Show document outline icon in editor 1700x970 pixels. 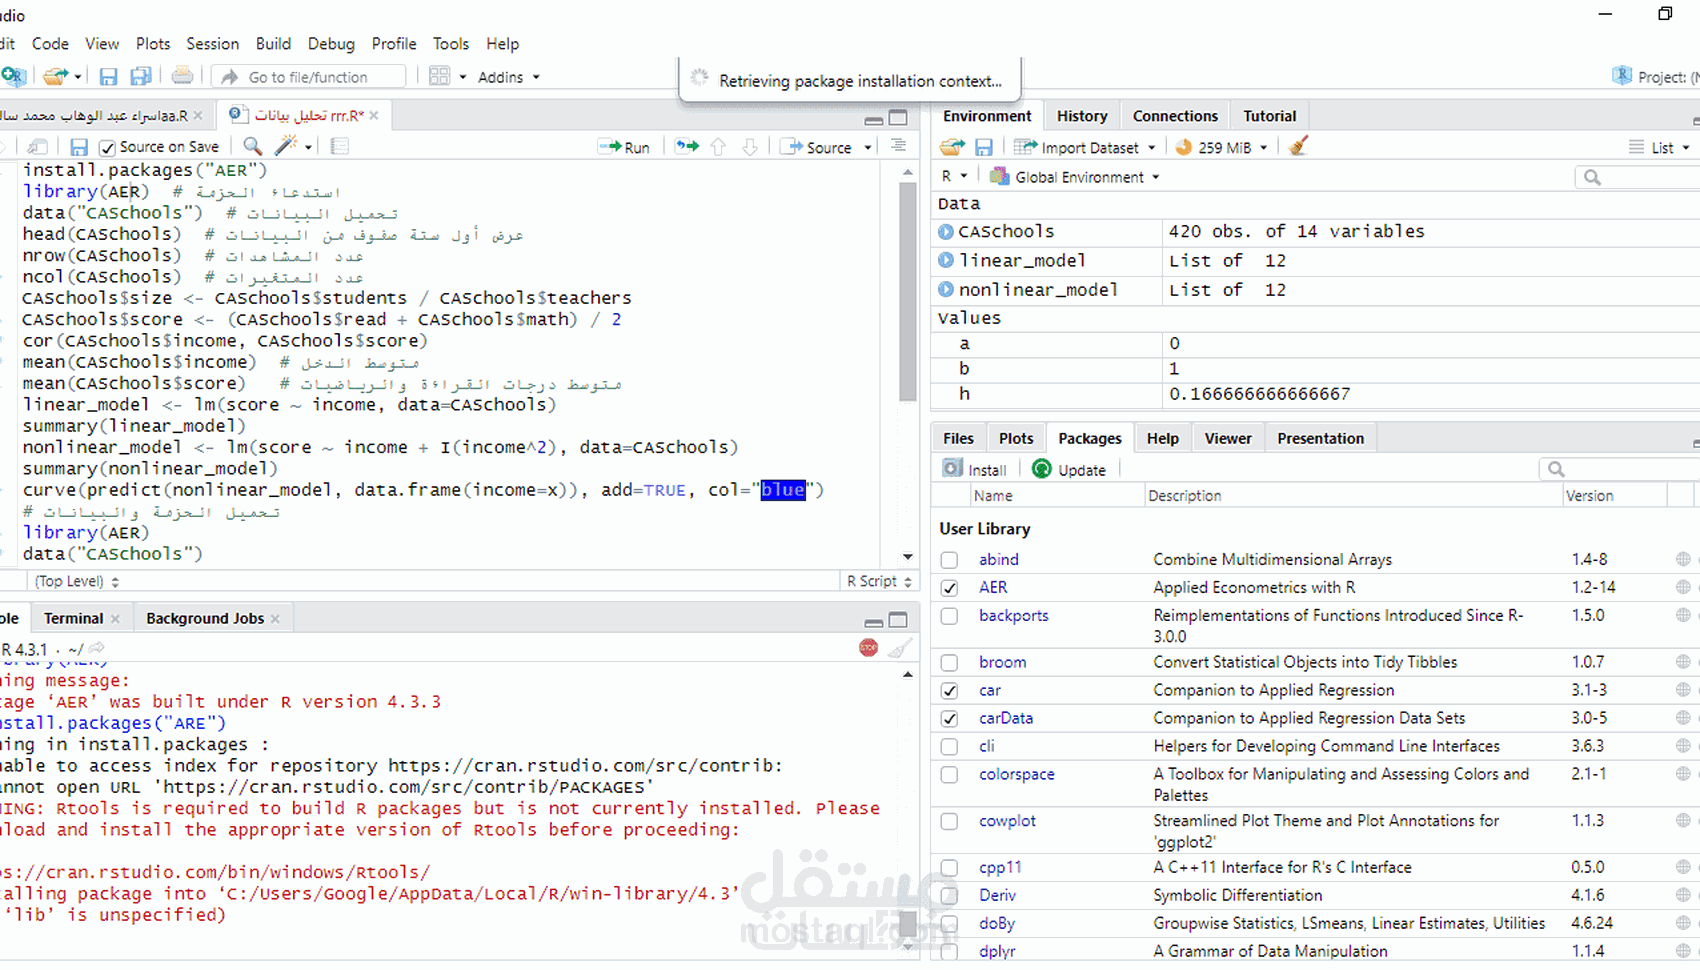pyautogui.click(x=899, y=146)
